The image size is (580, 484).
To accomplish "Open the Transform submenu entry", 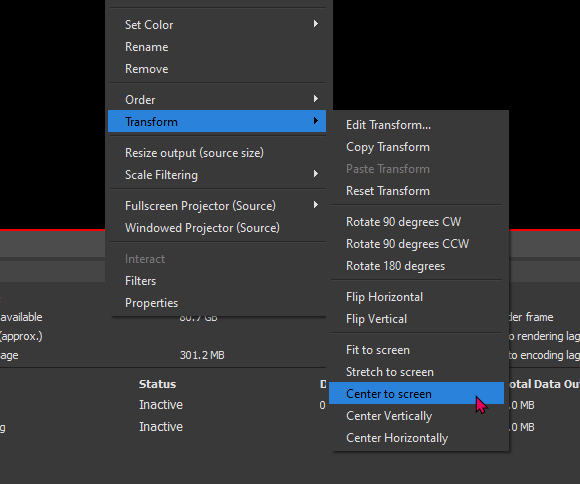I will tap(217, 121).
